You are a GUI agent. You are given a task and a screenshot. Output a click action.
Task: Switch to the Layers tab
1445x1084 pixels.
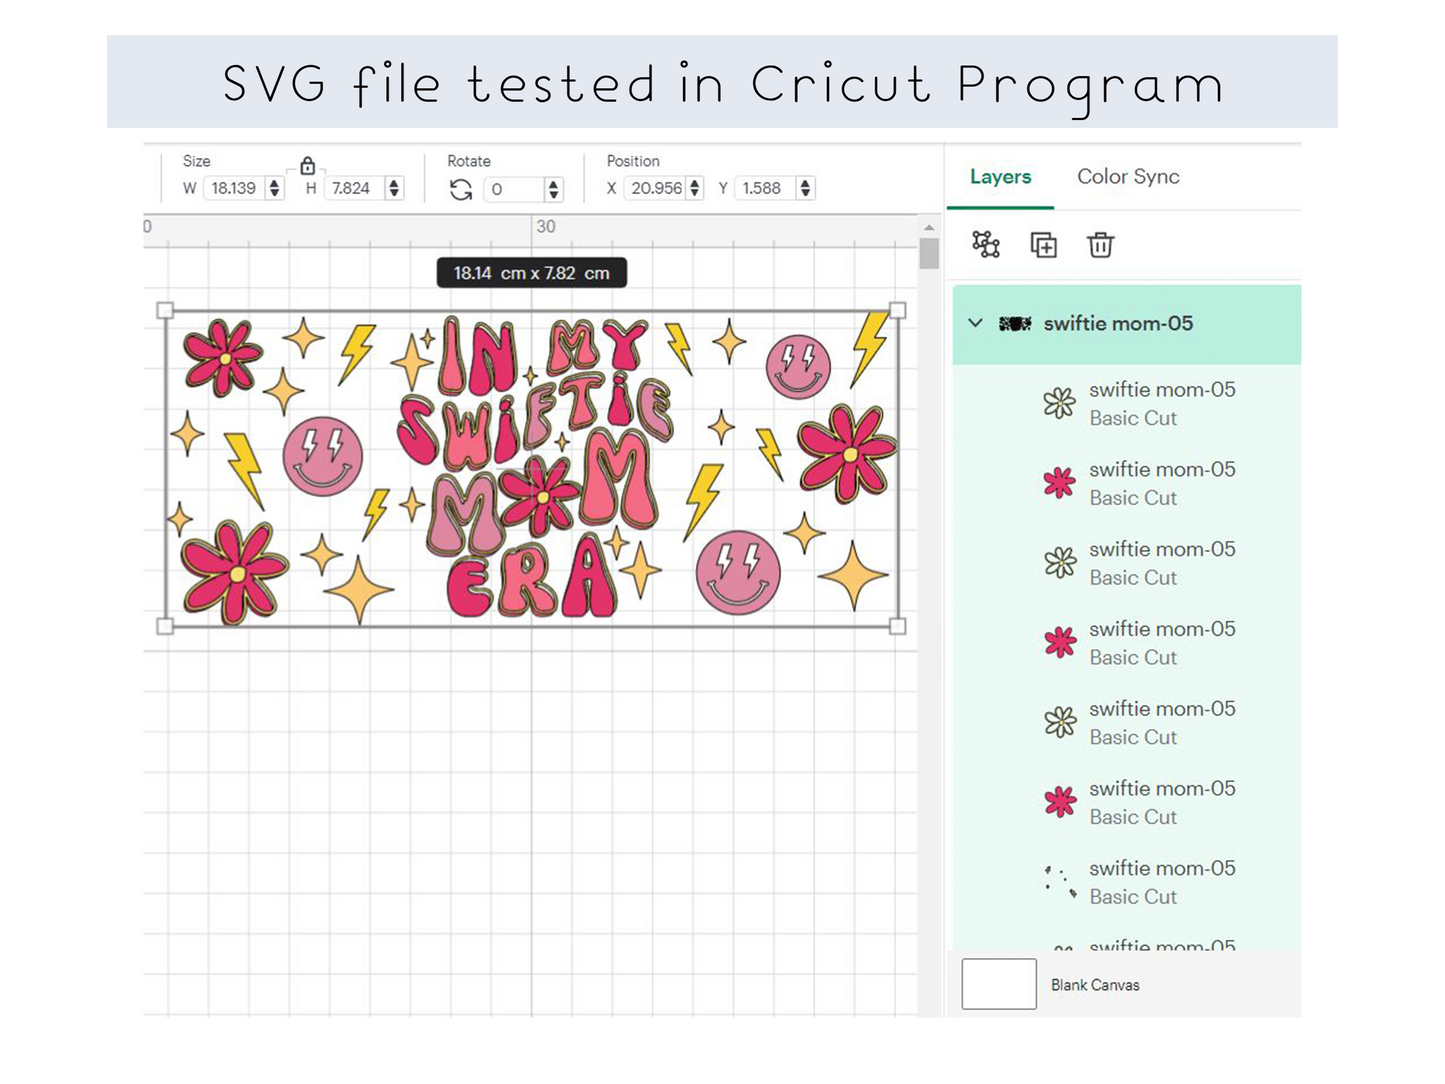click(1000, 177)
